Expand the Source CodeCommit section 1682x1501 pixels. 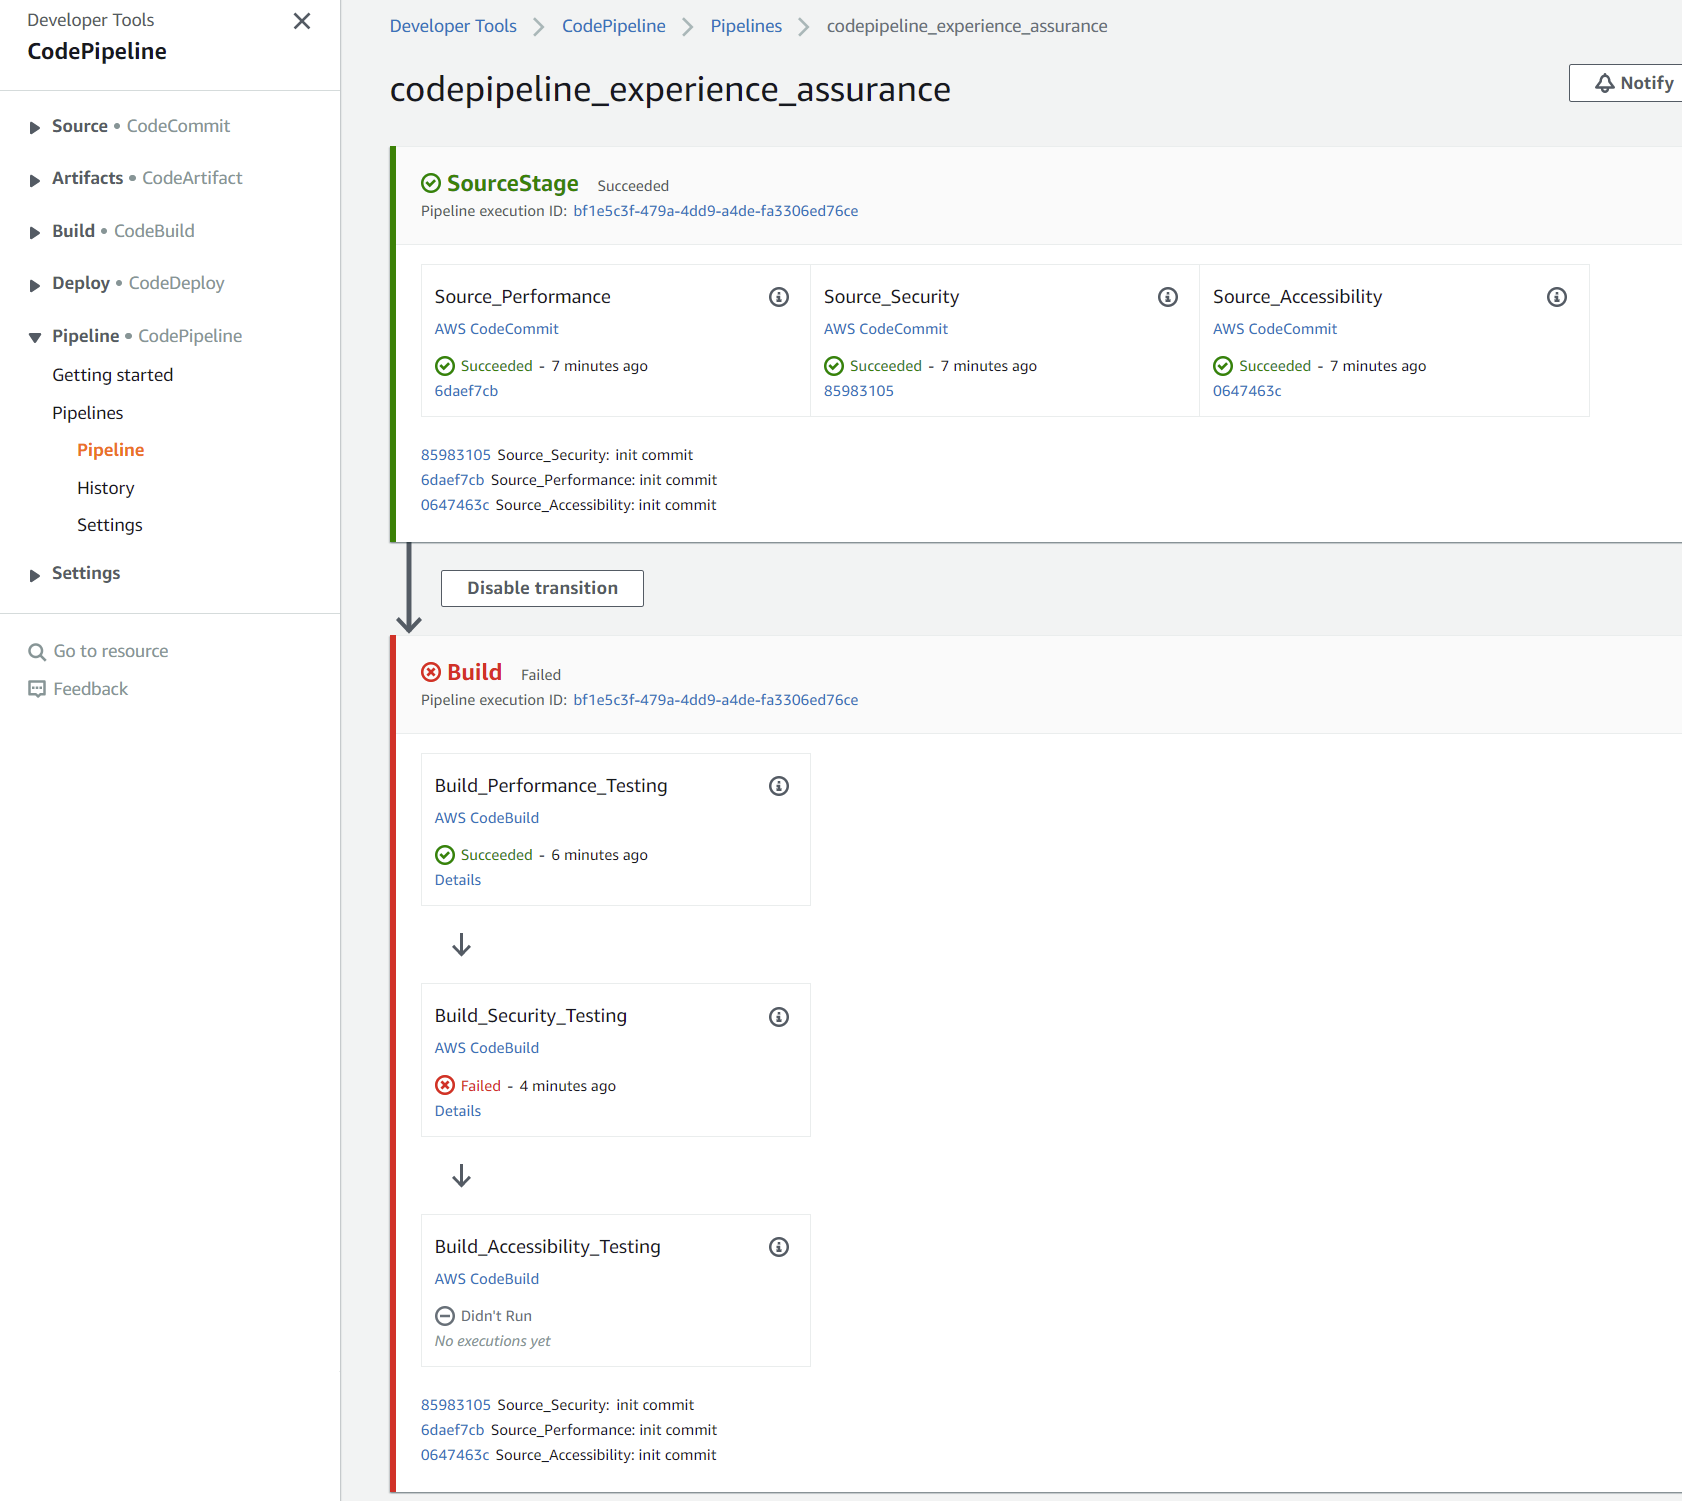tap(35, 127)
